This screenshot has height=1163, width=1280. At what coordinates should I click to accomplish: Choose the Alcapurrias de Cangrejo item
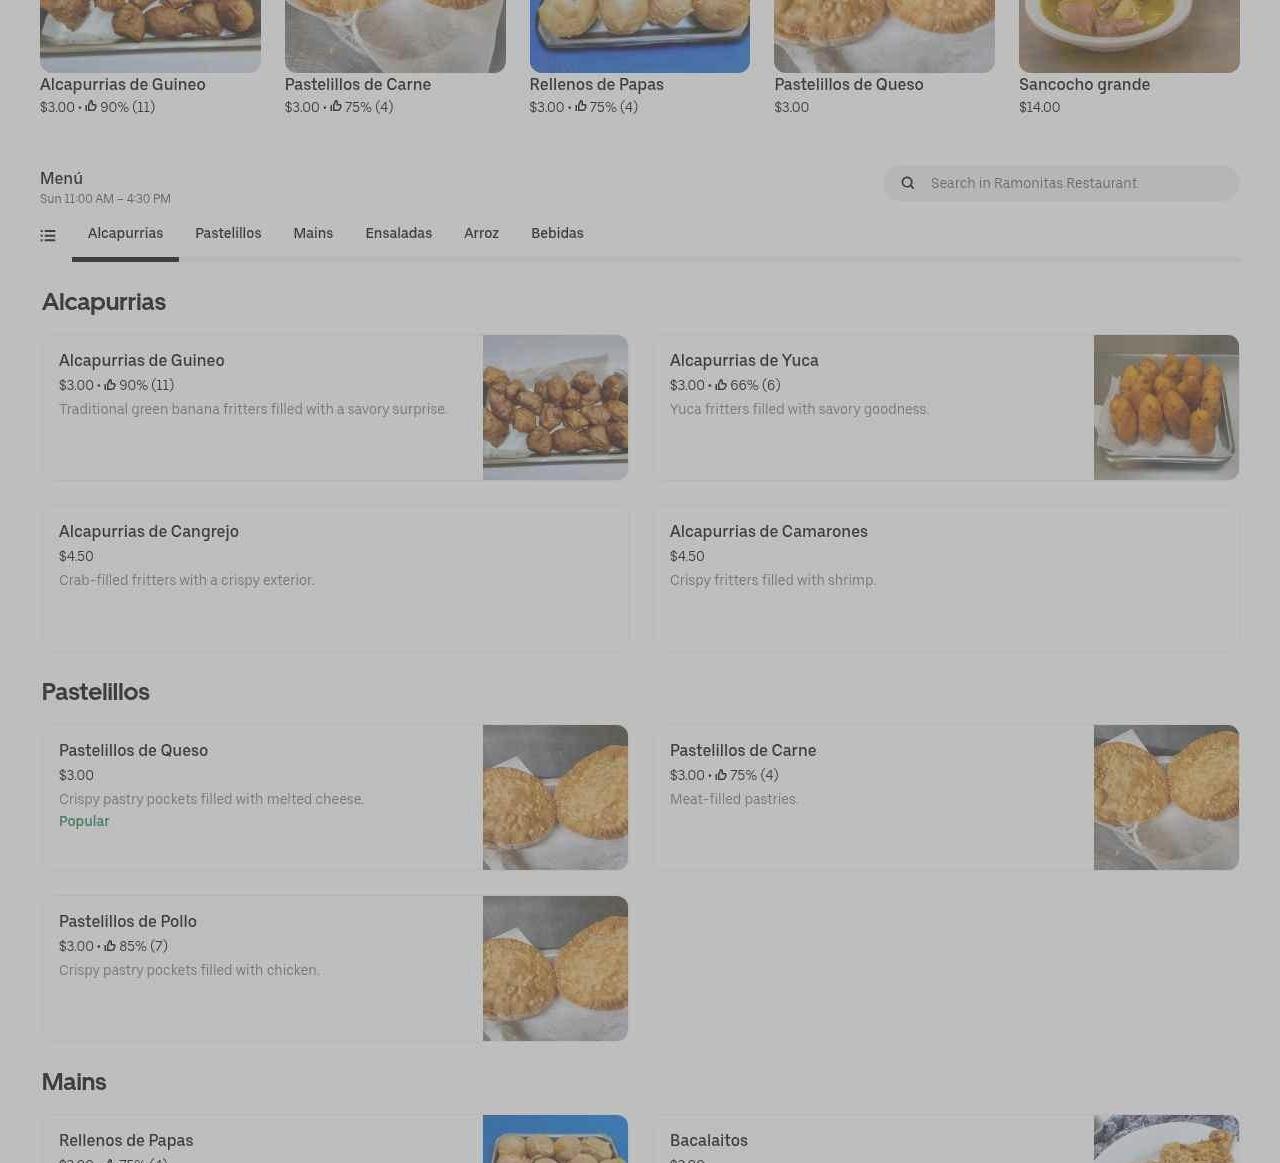[x=335, y=578]
